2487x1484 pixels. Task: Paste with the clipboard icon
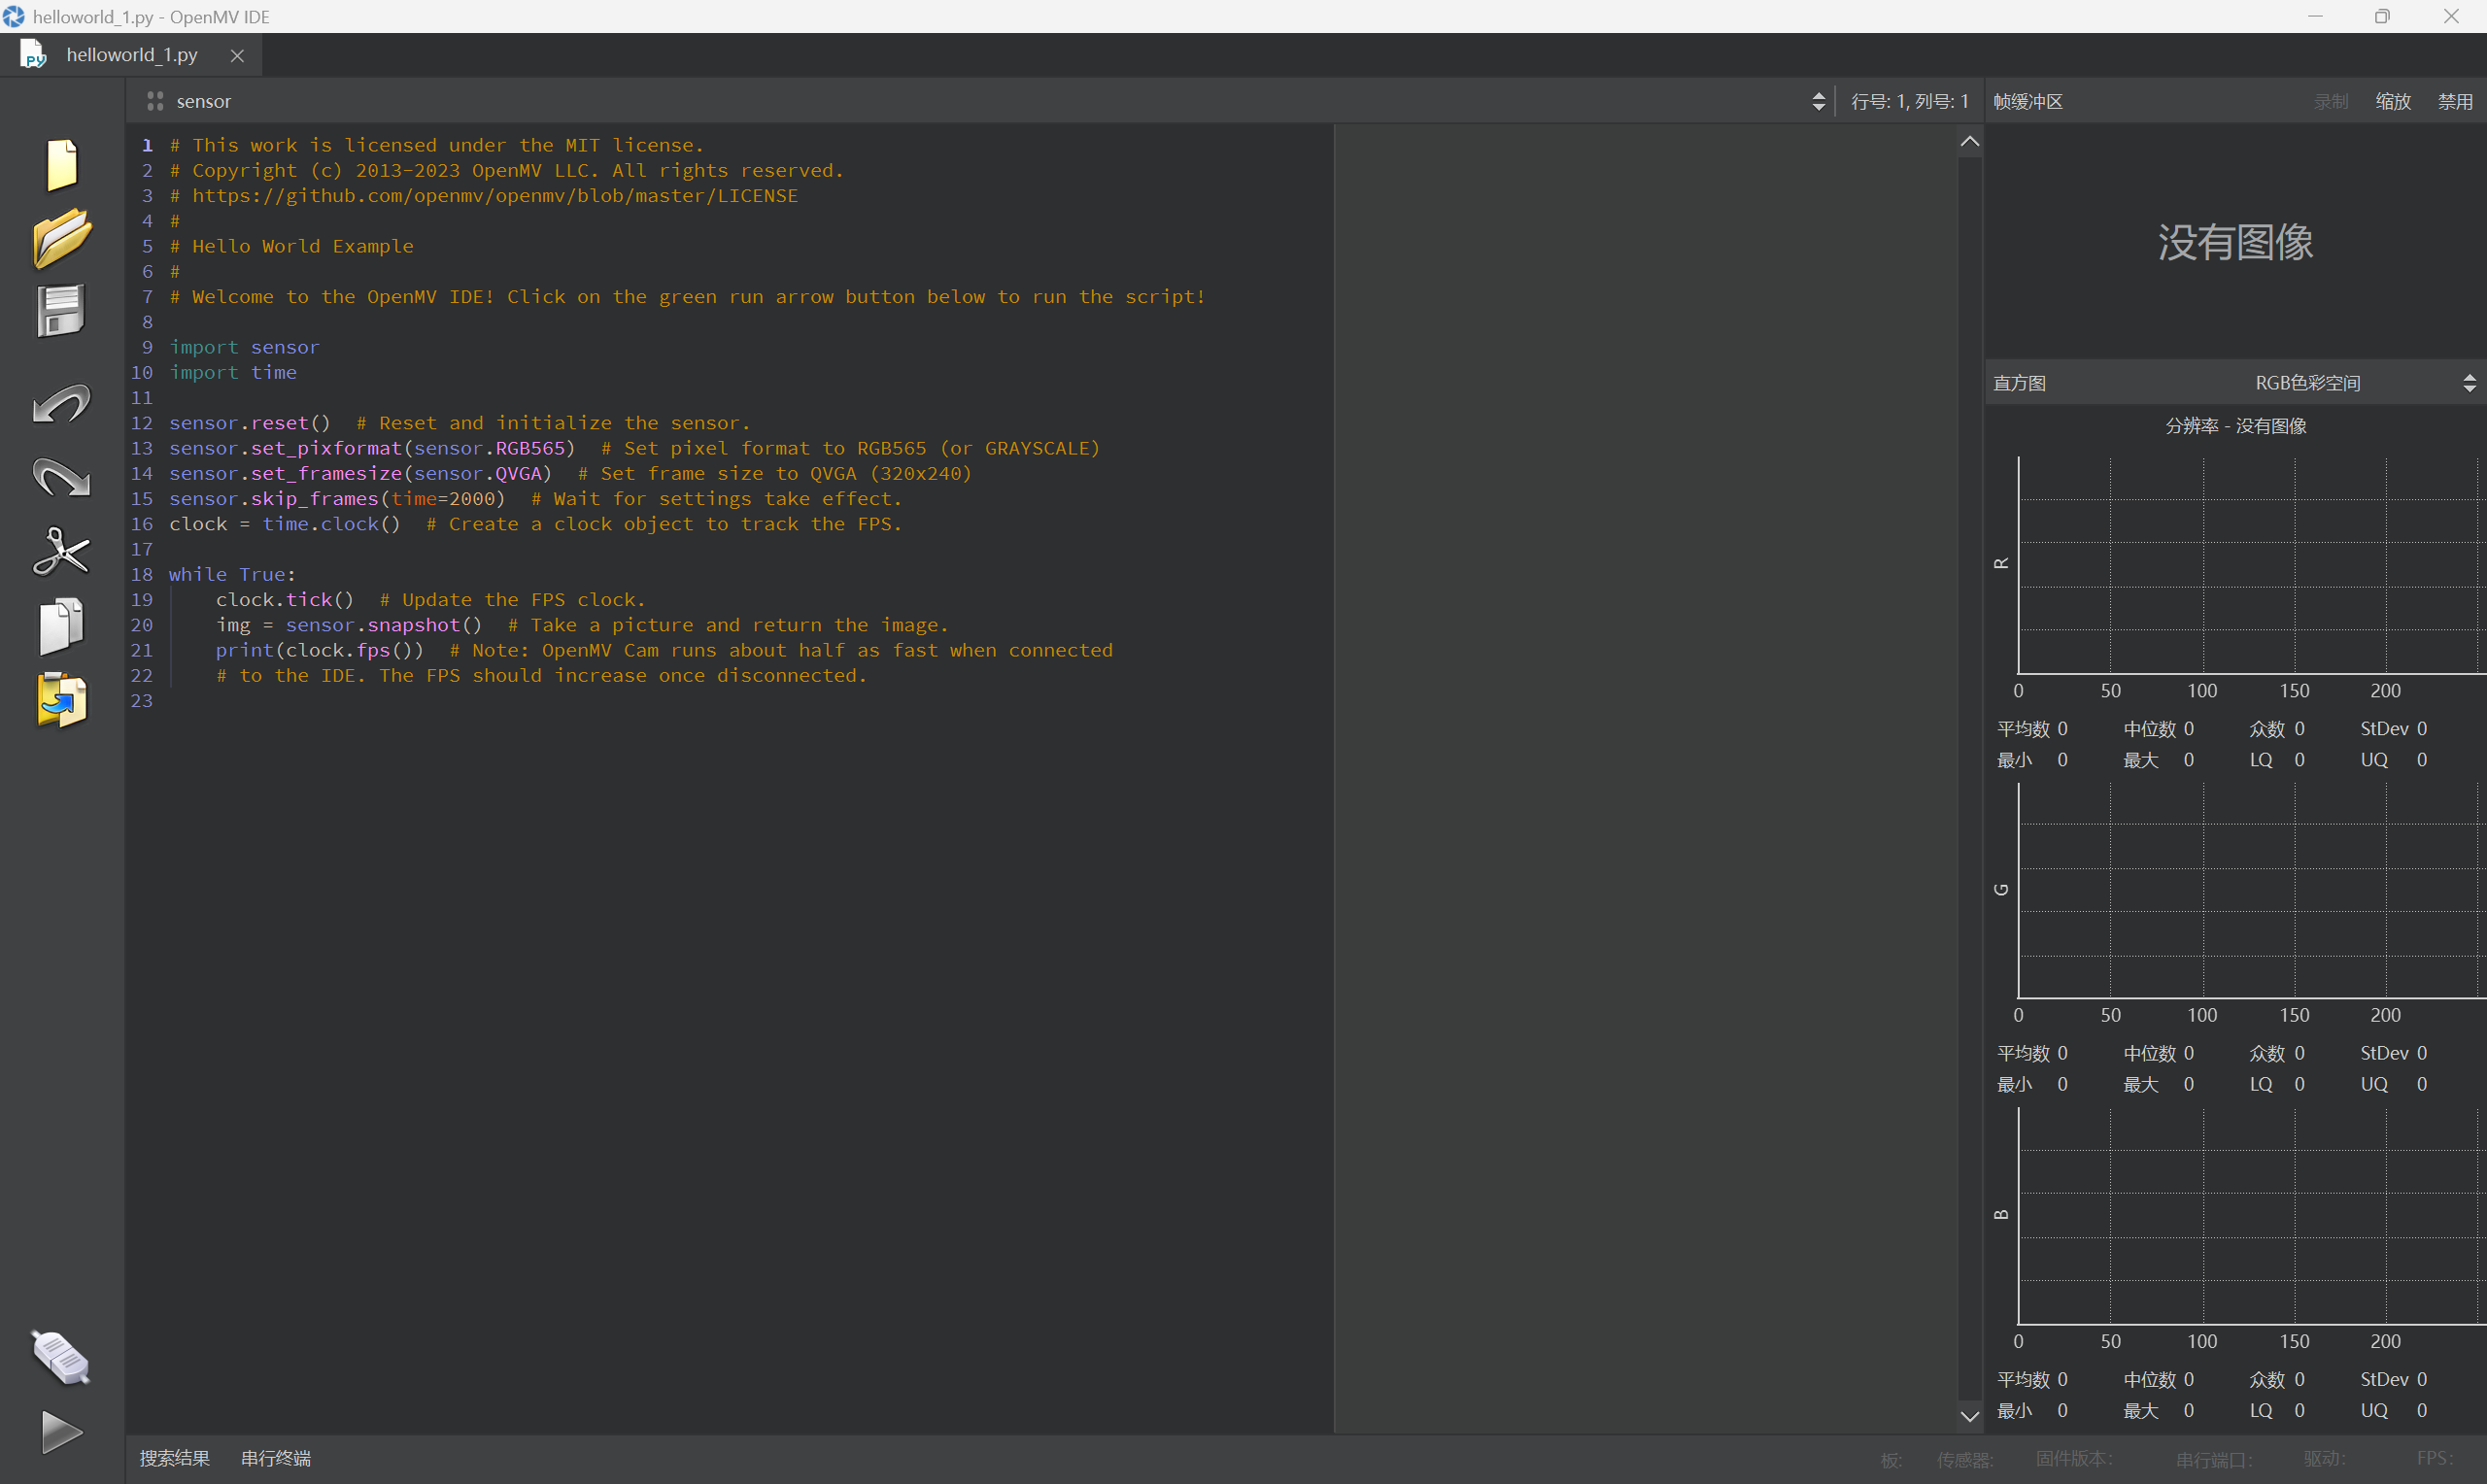[62, 700]
